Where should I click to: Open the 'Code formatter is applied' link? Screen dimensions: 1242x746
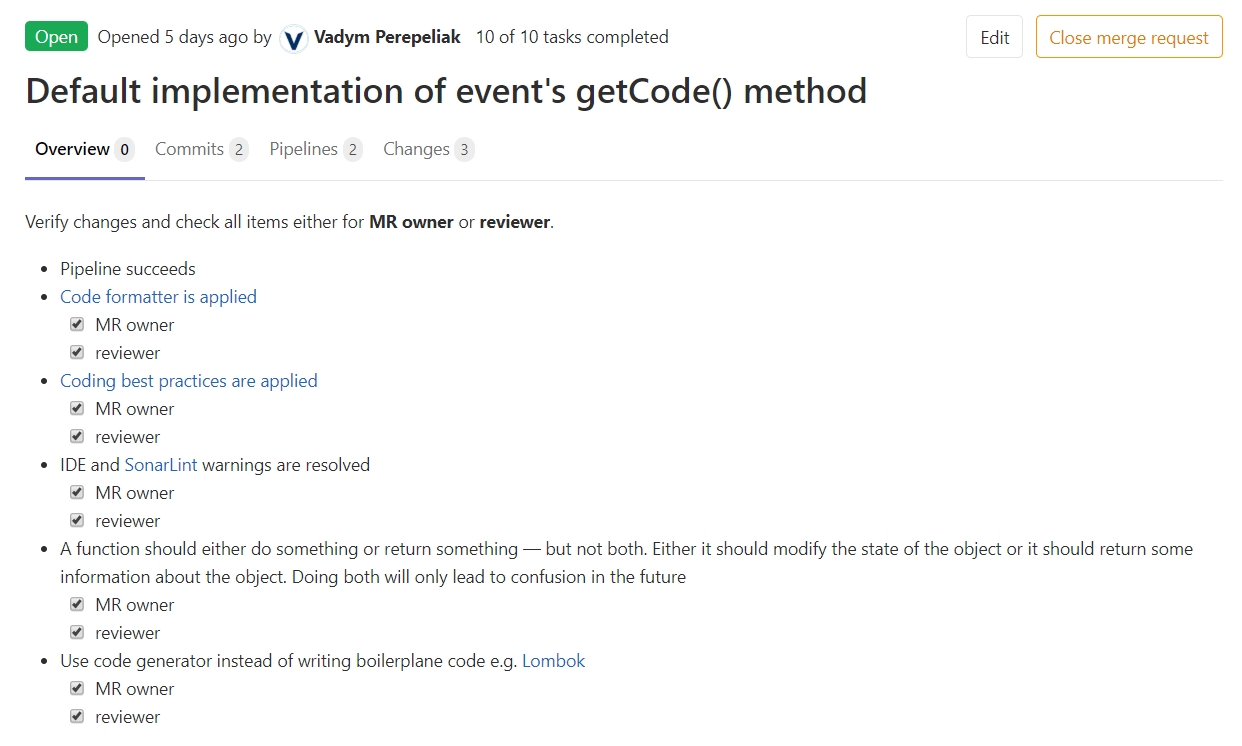158,296
